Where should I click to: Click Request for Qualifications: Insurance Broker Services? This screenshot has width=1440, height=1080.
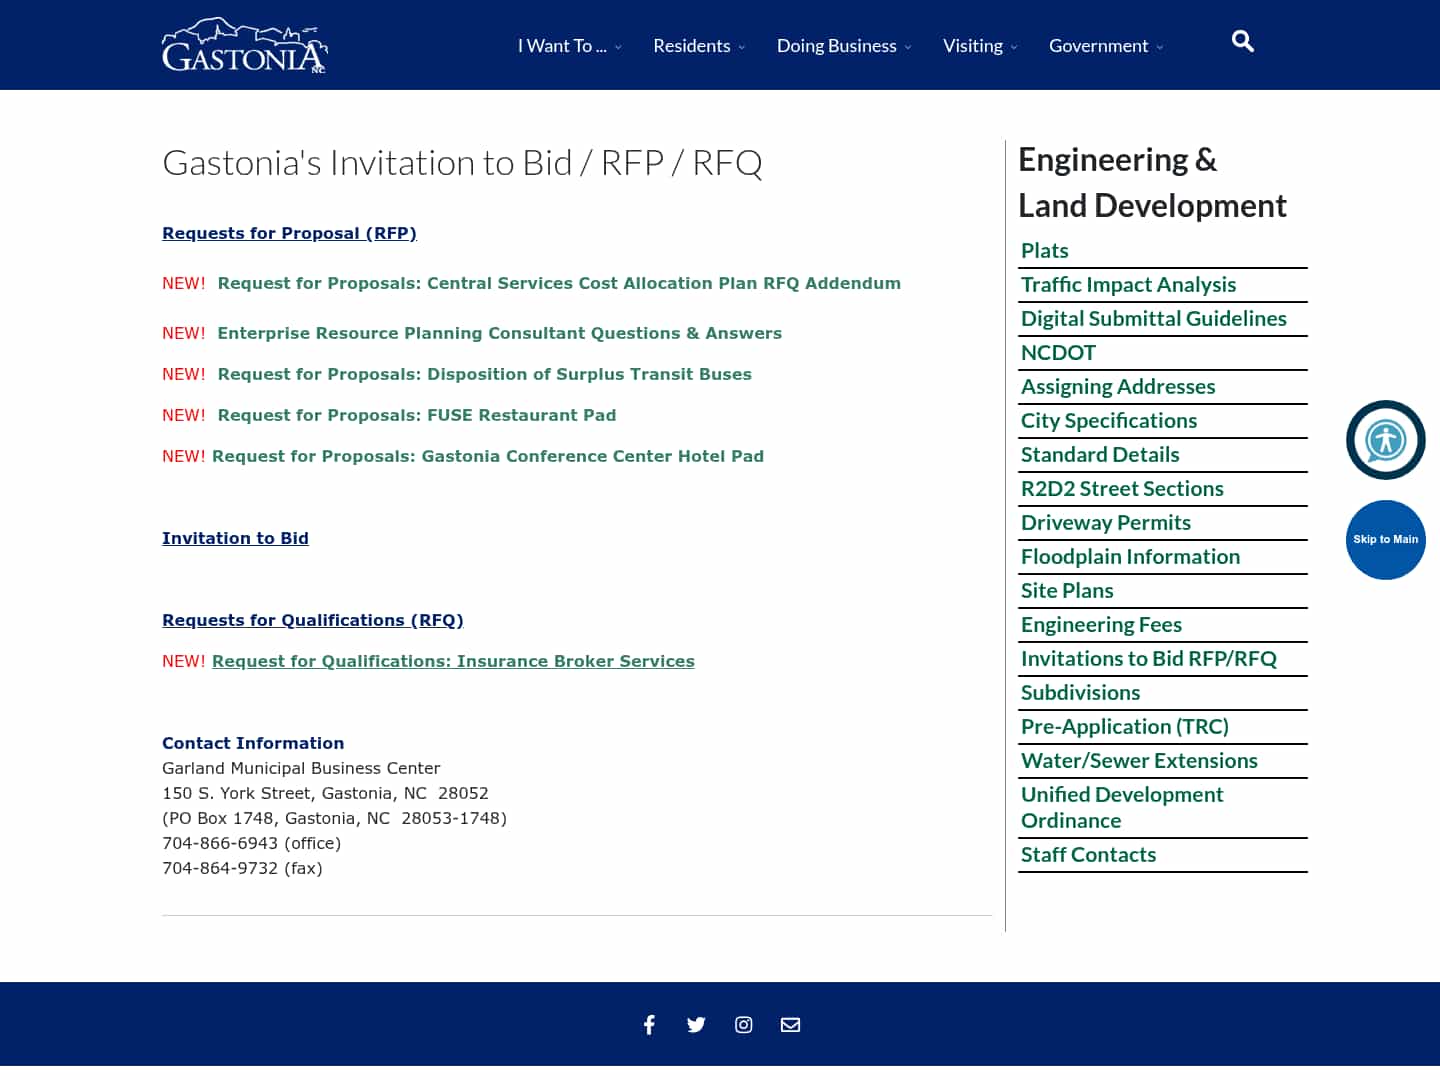point(454,661)
